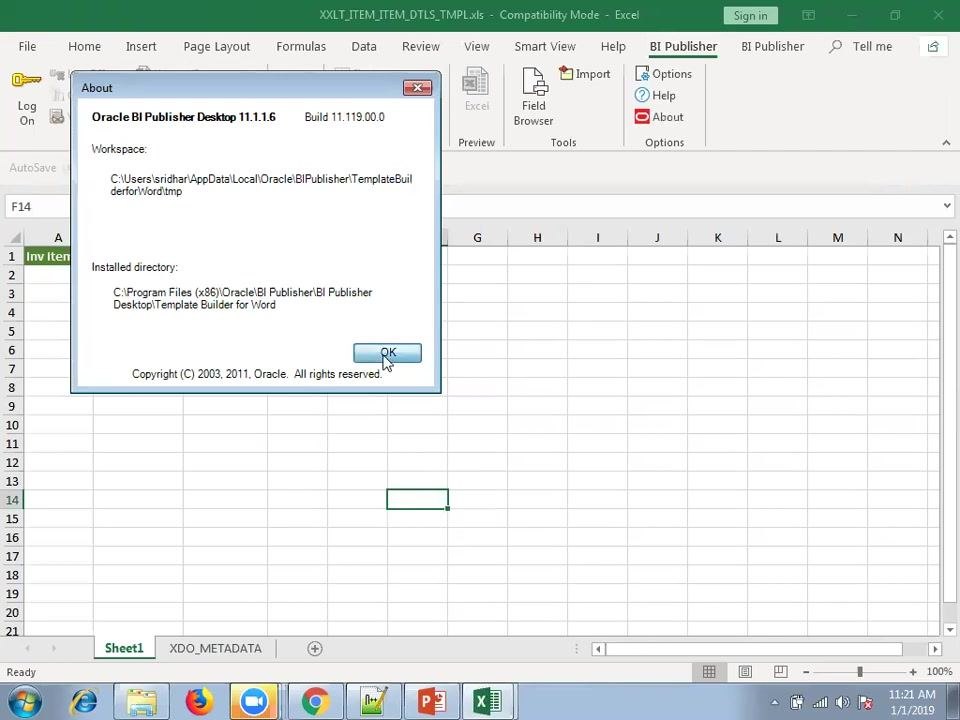Viewport: 960px width, 720px height.
Task: Click 'Installed directory:' label in dialog
Action: [x=135, y=267]
